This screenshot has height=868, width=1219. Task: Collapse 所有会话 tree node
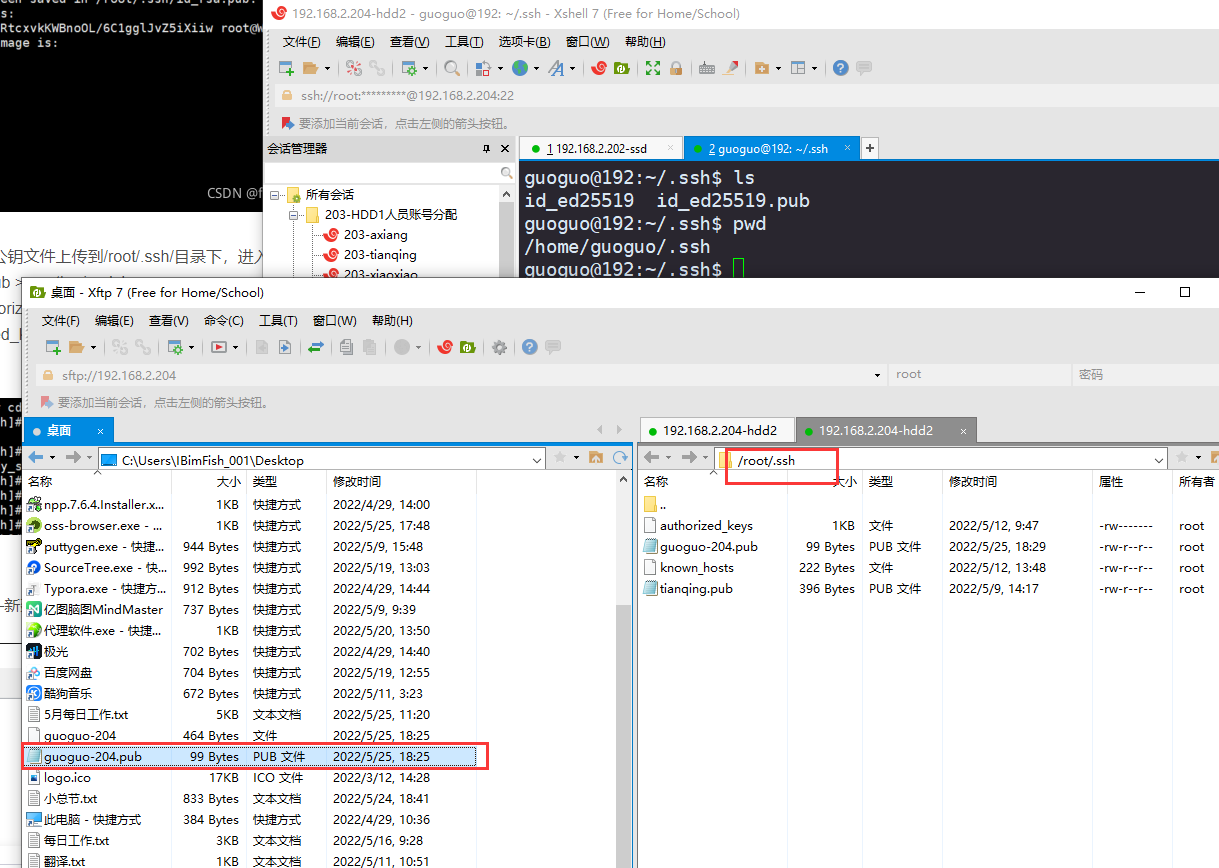click(x=276, y=195)
